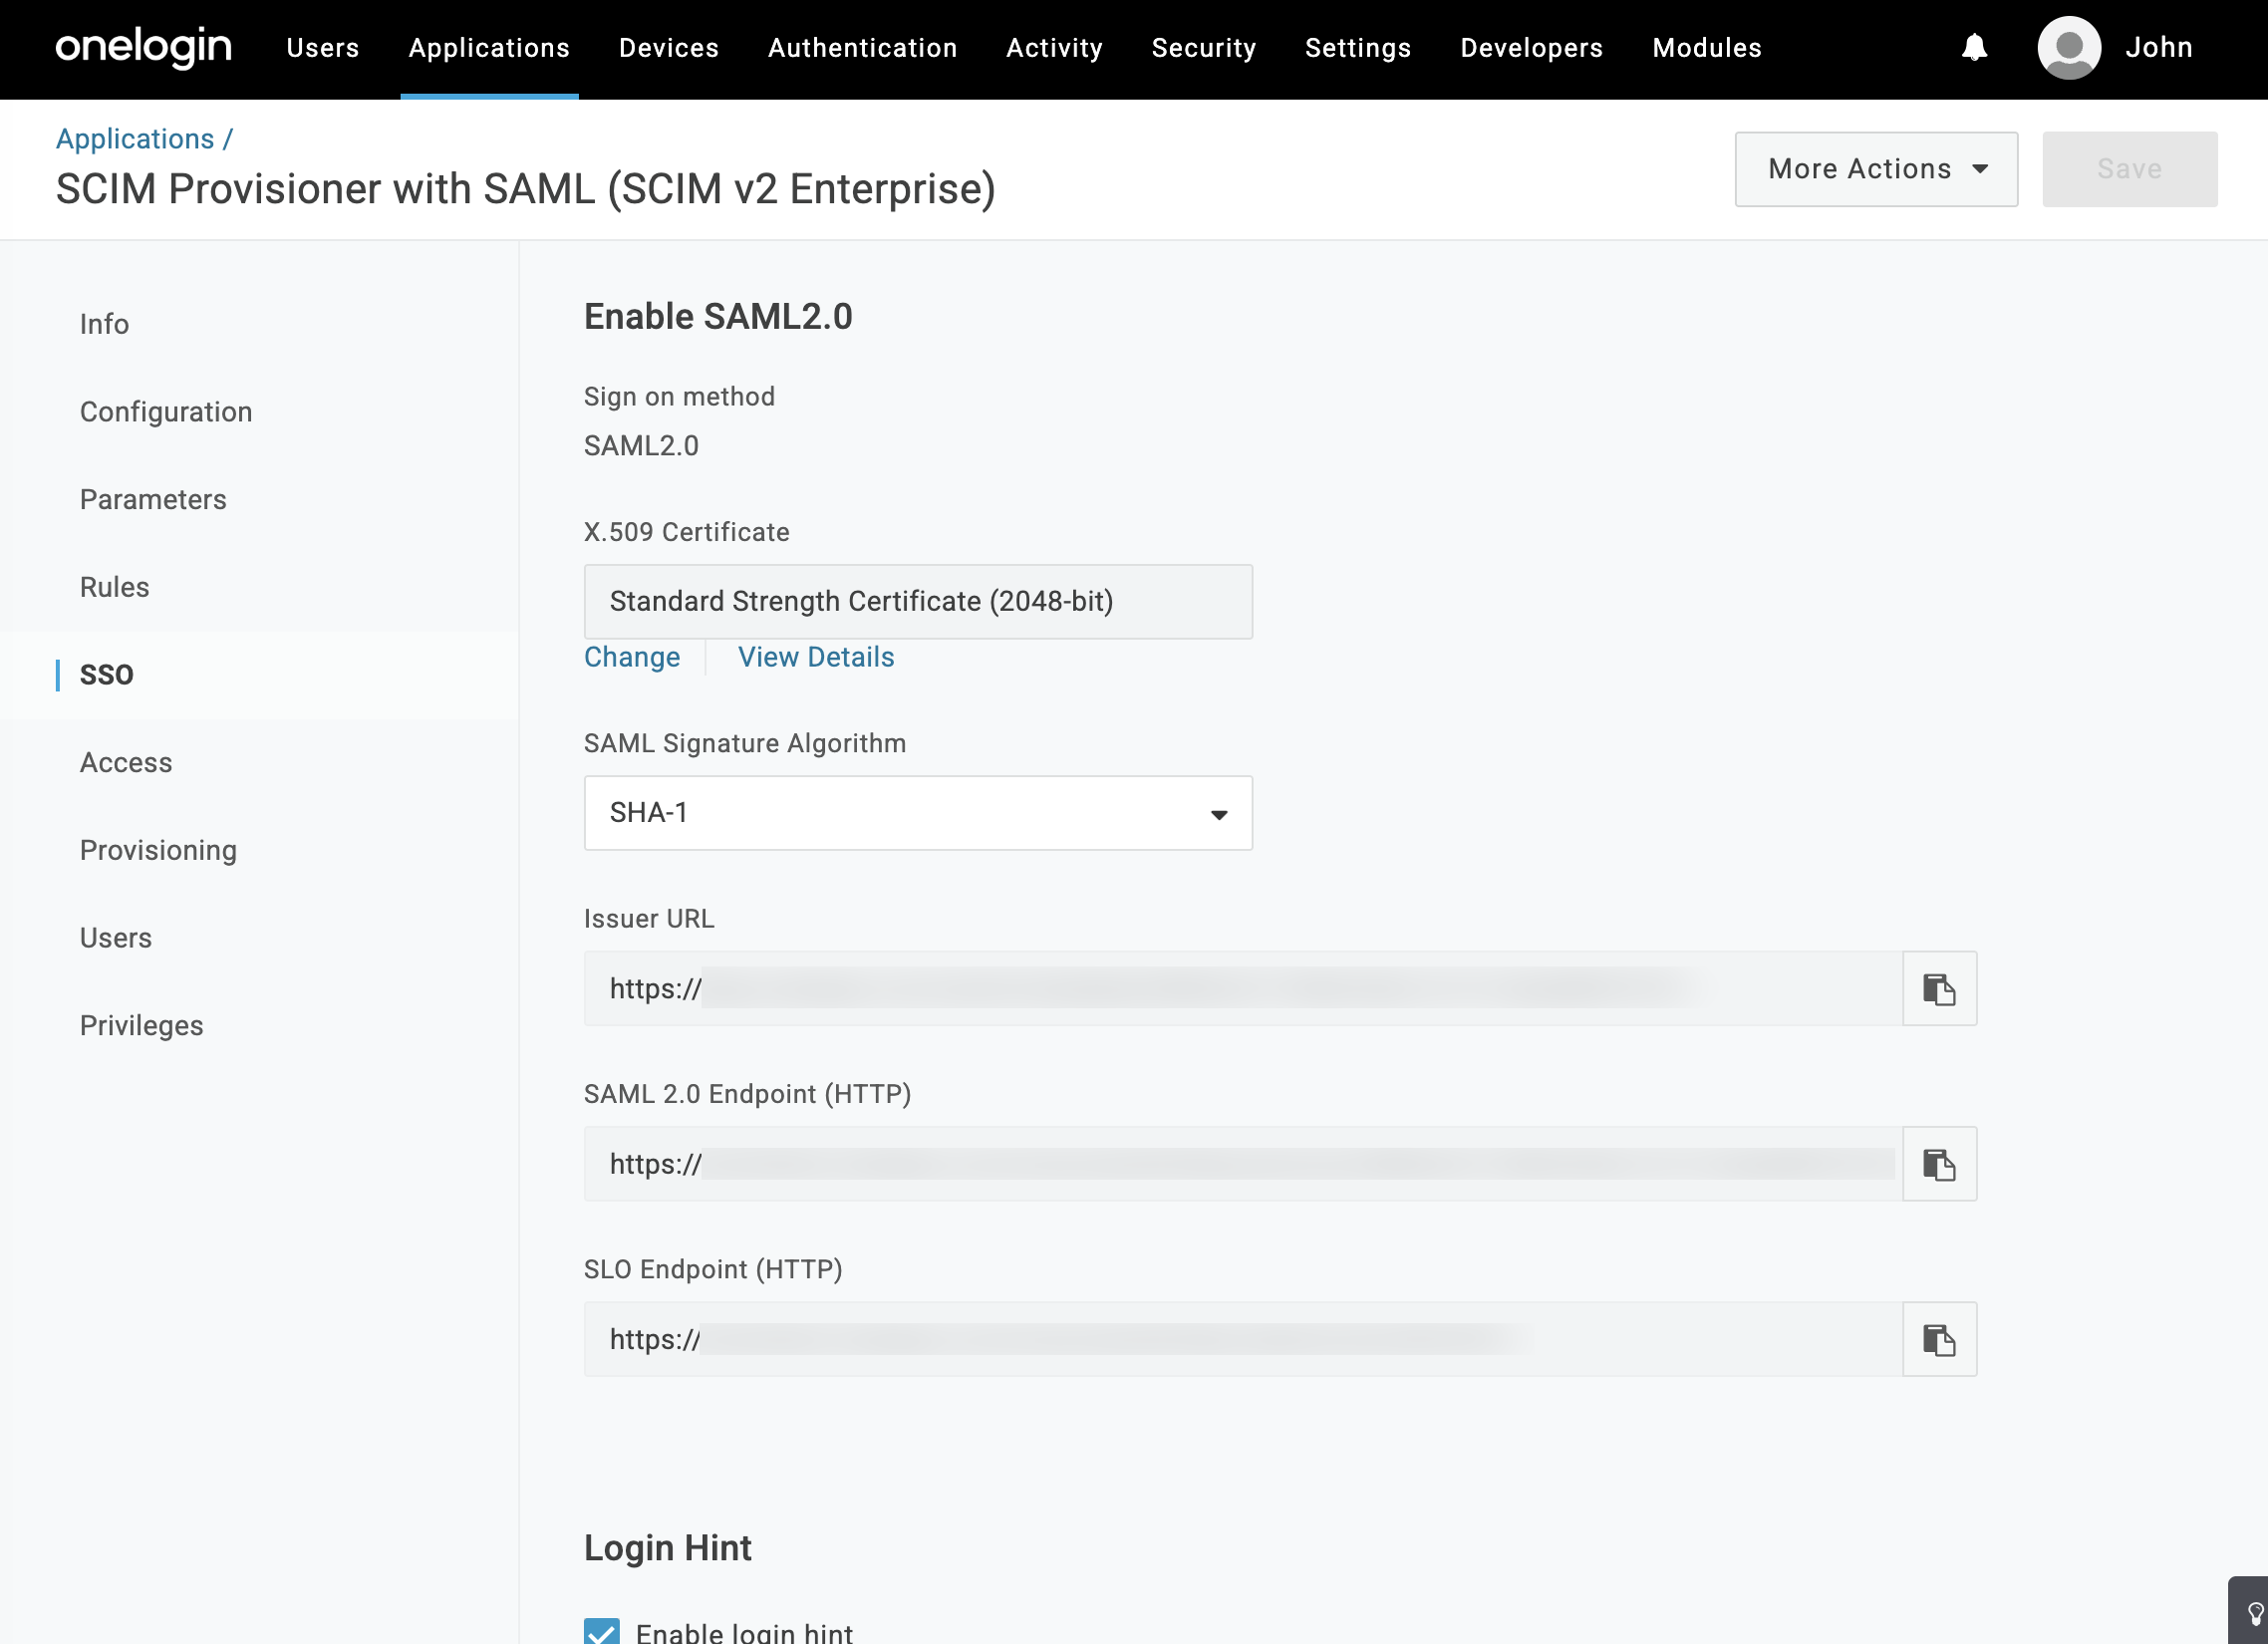2268x1644 pixels.
Task: Click the user avatar icon
Action: tap(2068, 48)
